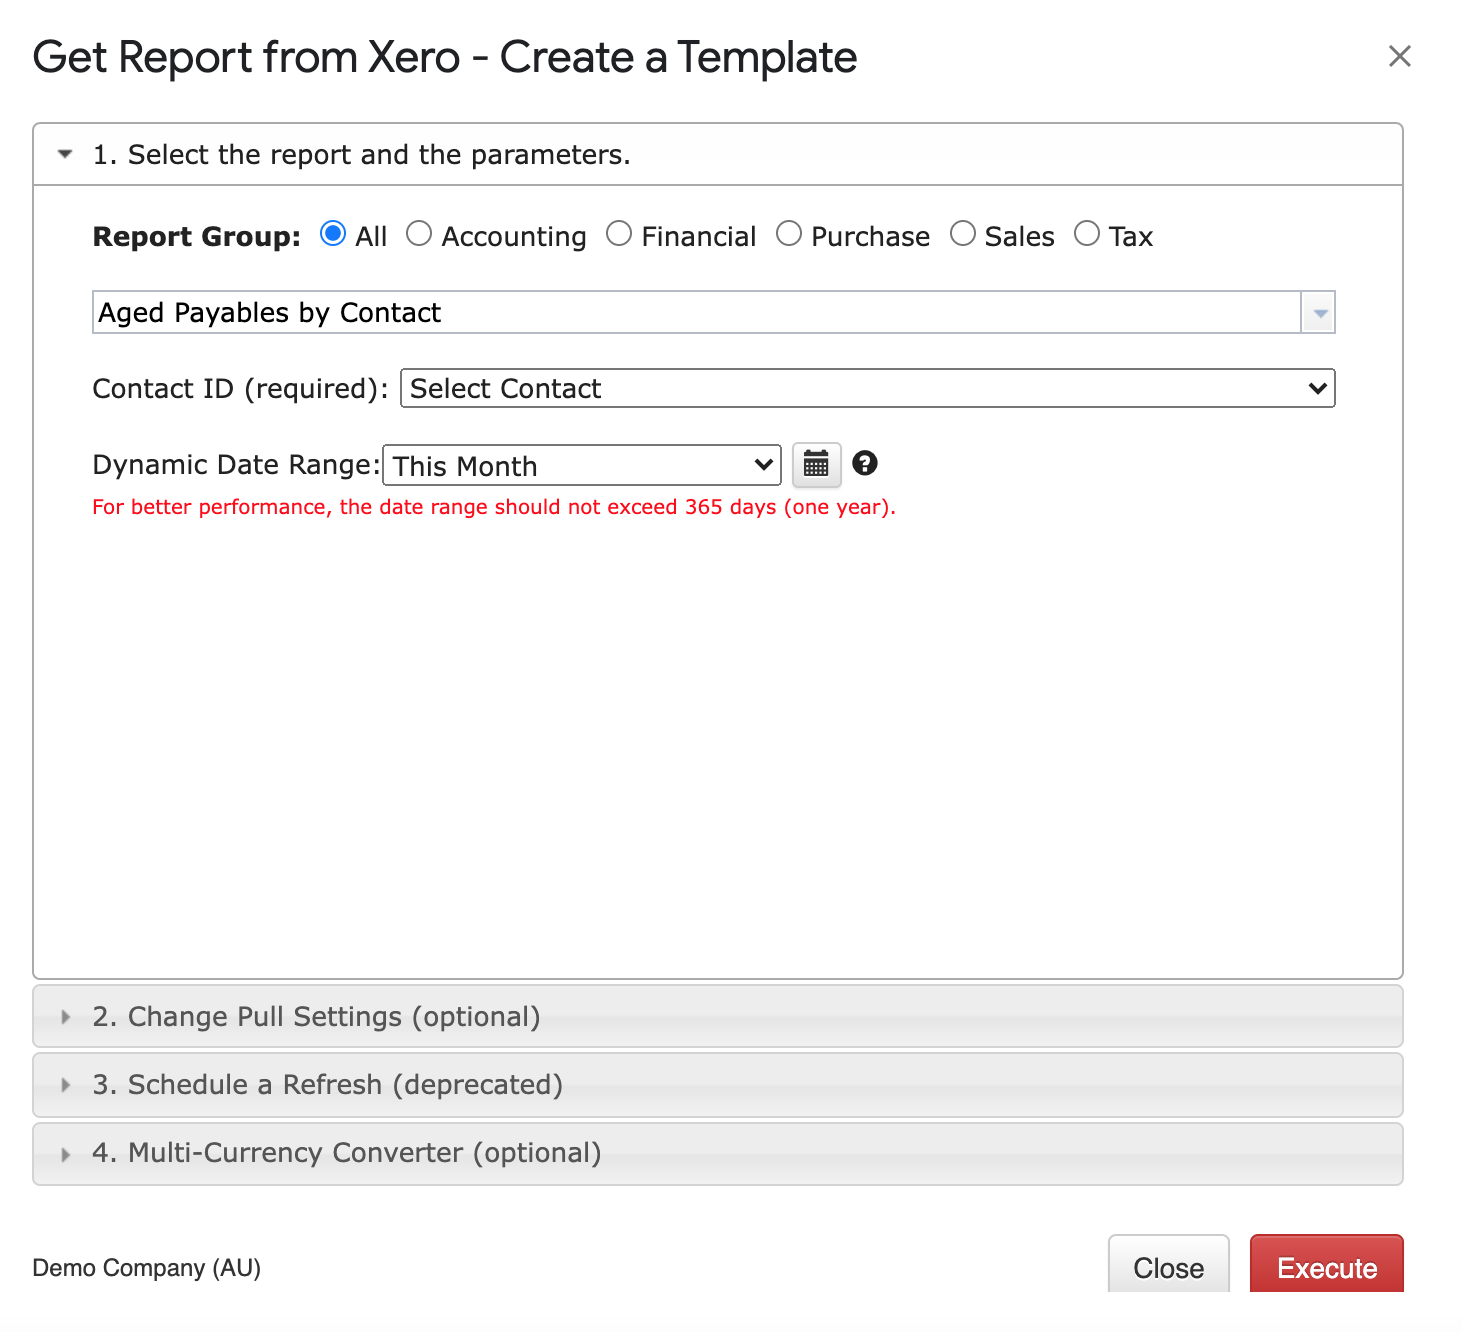Viewport: 1462px width, 1332px height.
Task: Select the Sales report group radio button
Action: click(x=963, y=234)
